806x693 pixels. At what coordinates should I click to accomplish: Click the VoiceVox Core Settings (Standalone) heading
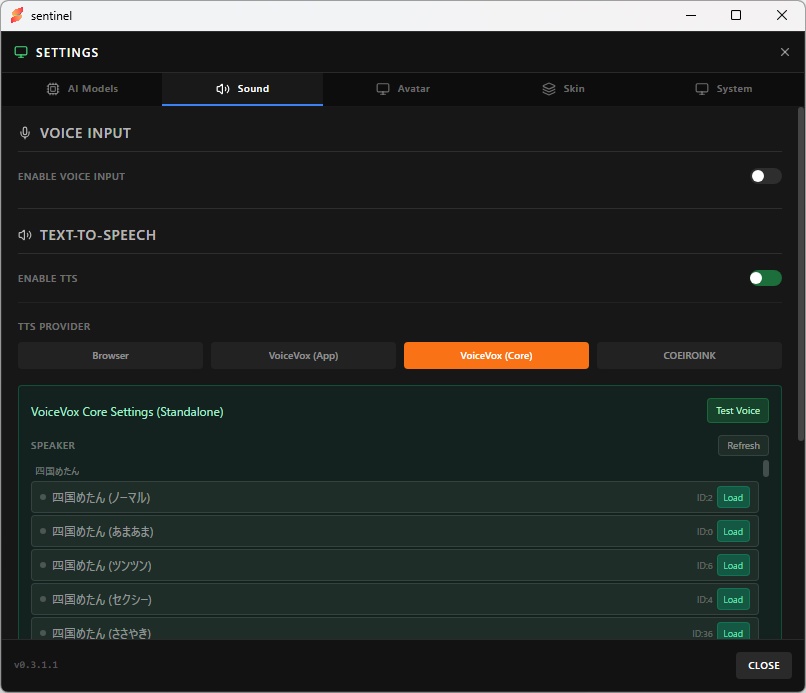pyautogui.click(x=127, y=412)
